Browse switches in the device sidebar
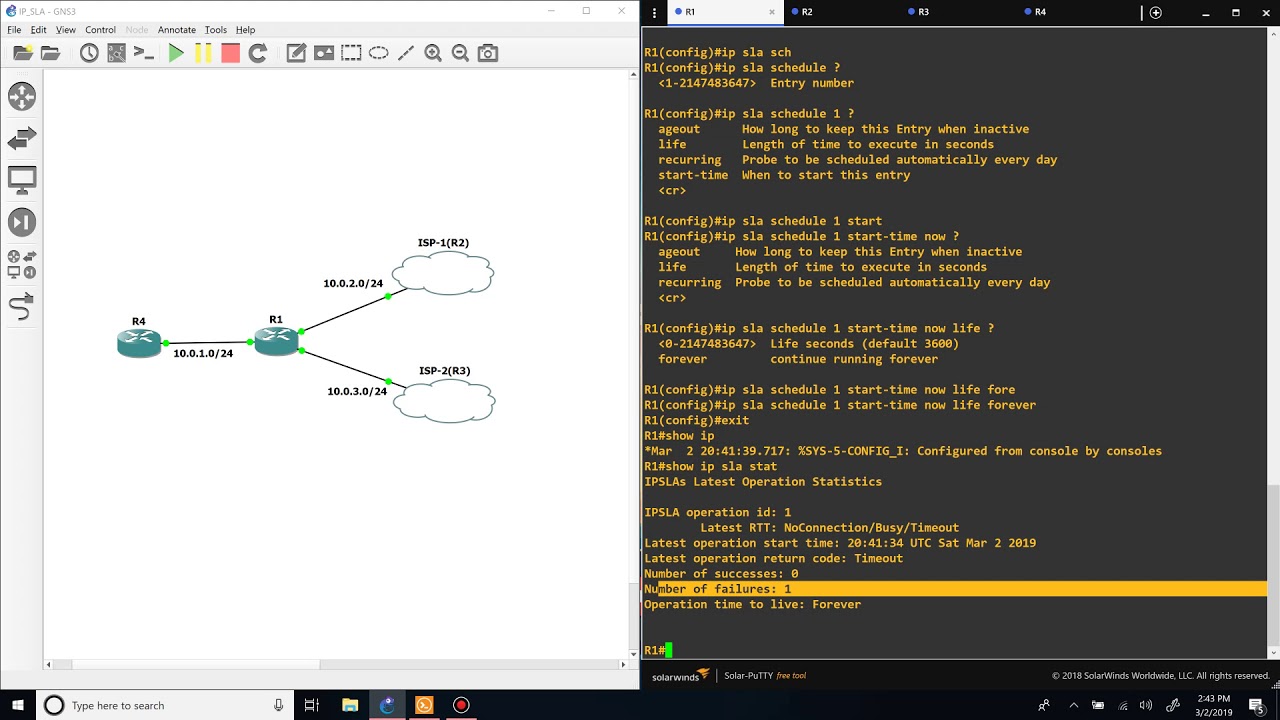Viewport: 1280px width, 720px height. [x=22, y=139]
